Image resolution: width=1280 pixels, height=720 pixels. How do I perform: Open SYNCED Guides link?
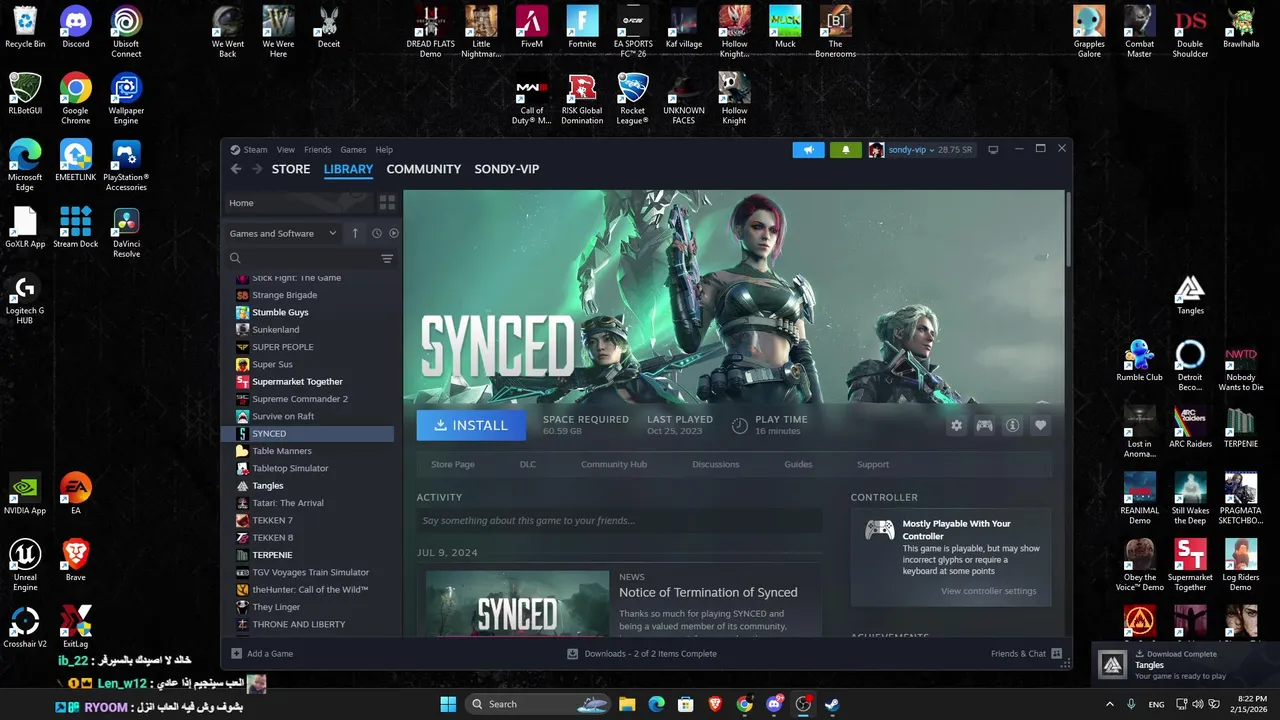point(798,464)
